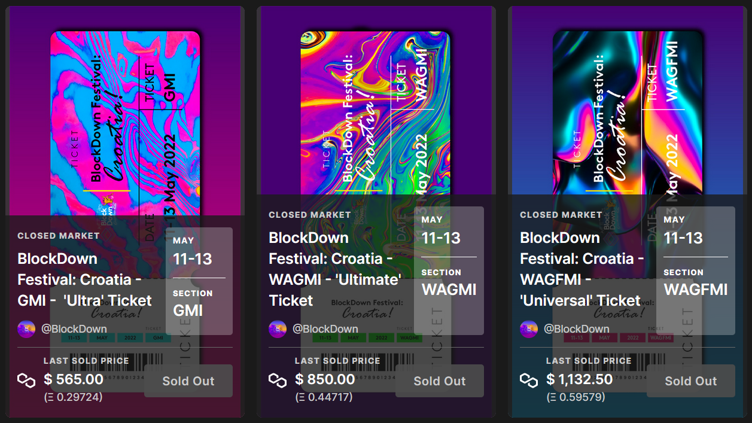The image size is (752, 423).
Task: Click Sold Out button on WAGMI ticket
Action: (439, 381)
